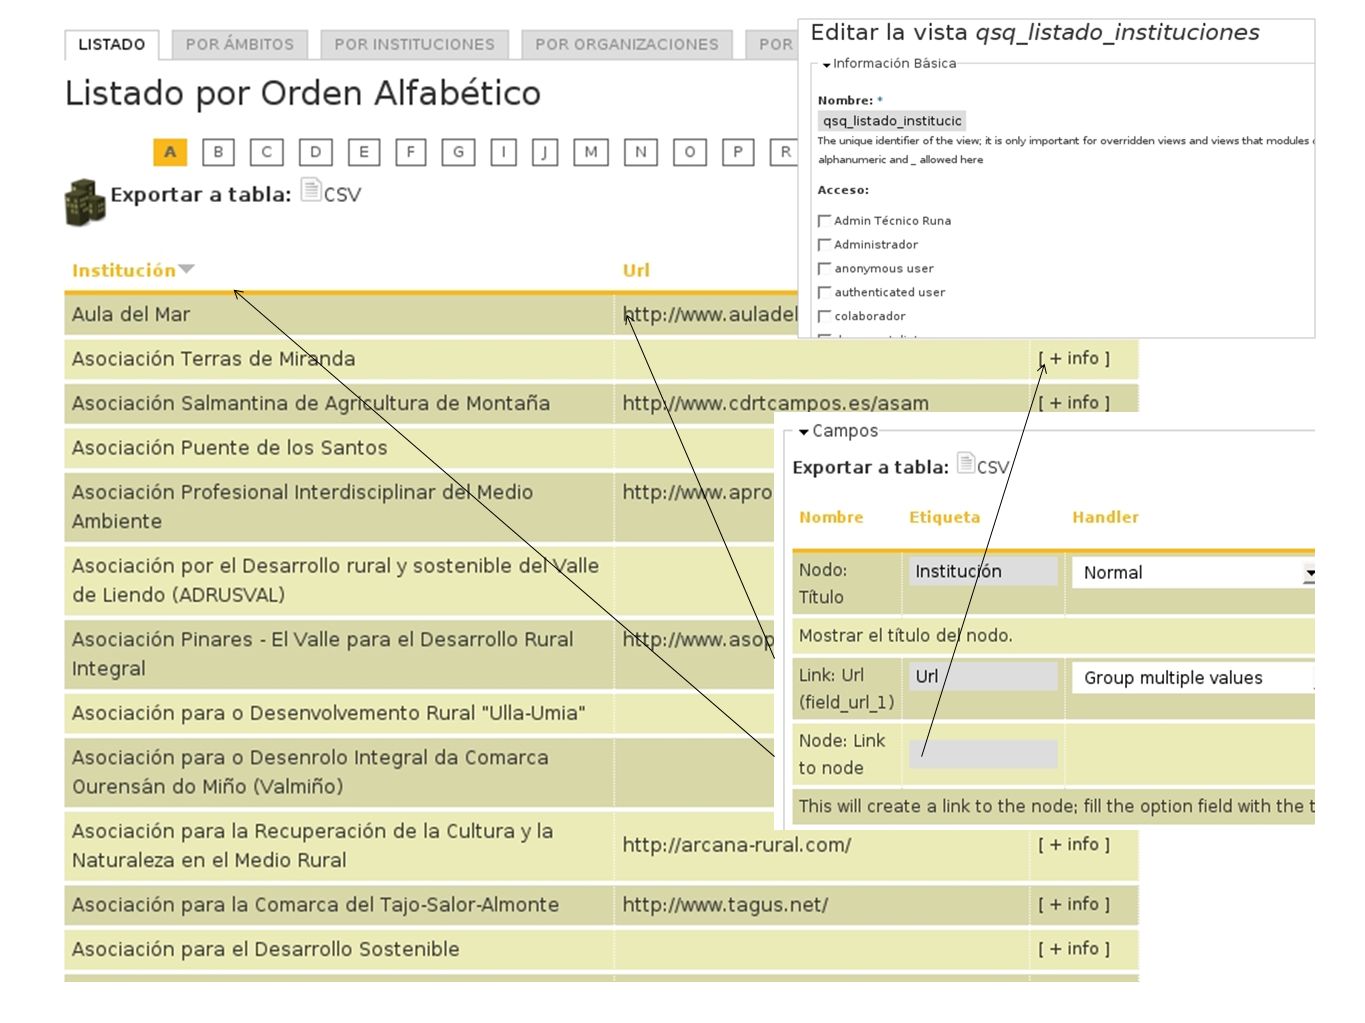Select letter C filter

(266, 152)
